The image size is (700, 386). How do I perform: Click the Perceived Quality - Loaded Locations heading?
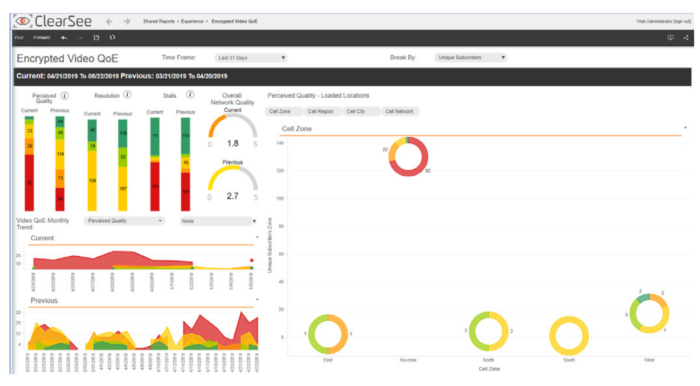[x=318, y=95]
